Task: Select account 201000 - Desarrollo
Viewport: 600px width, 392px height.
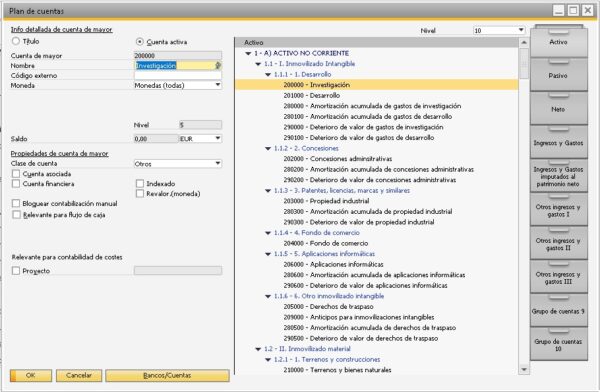Action: pos(311,96)
